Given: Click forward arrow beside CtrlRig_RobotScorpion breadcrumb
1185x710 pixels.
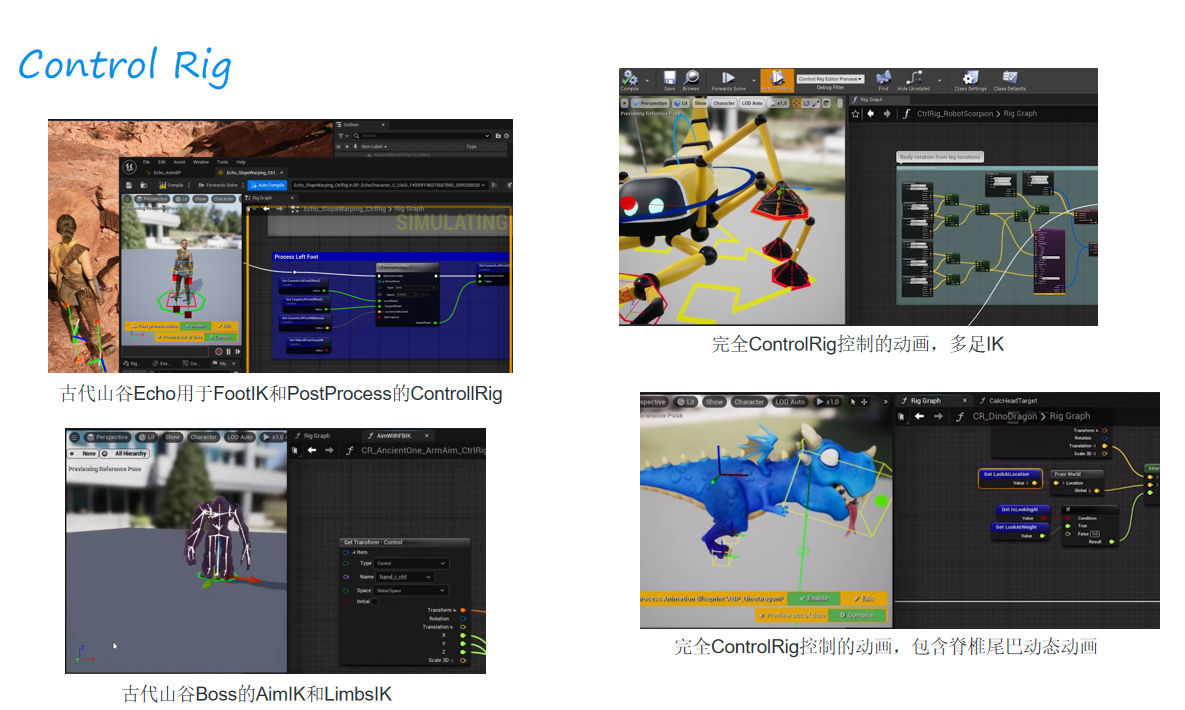Looking at the screenshot, I should tap(887, 114).
